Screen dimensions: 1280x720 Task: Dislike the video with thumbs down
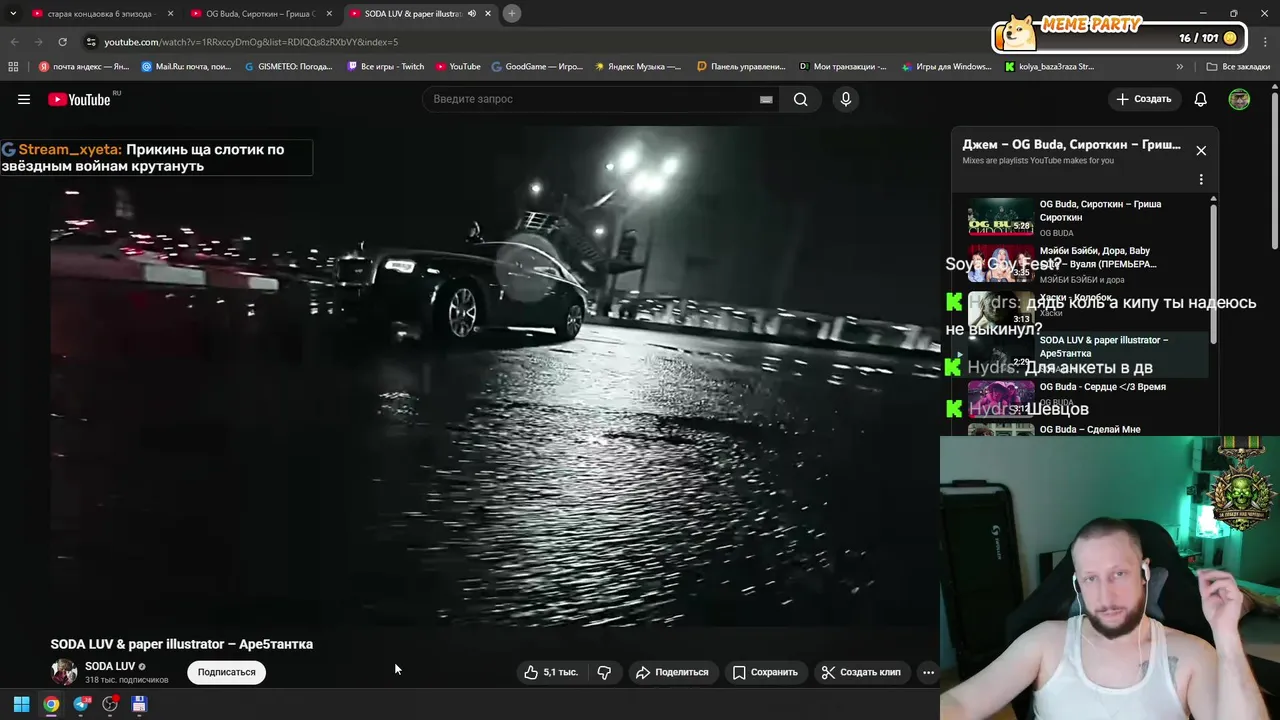[604, 672]
